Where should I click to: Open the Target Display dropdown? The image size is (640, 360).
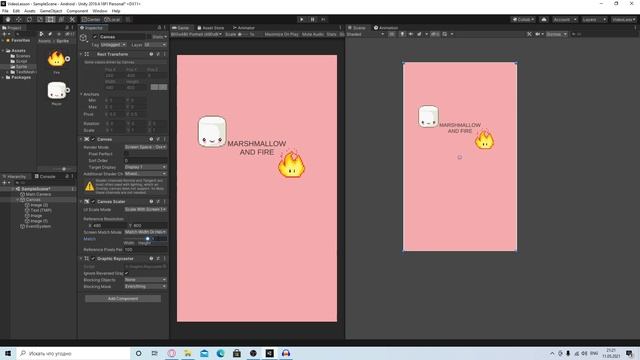pyautogui.click(x=145, y=167)
